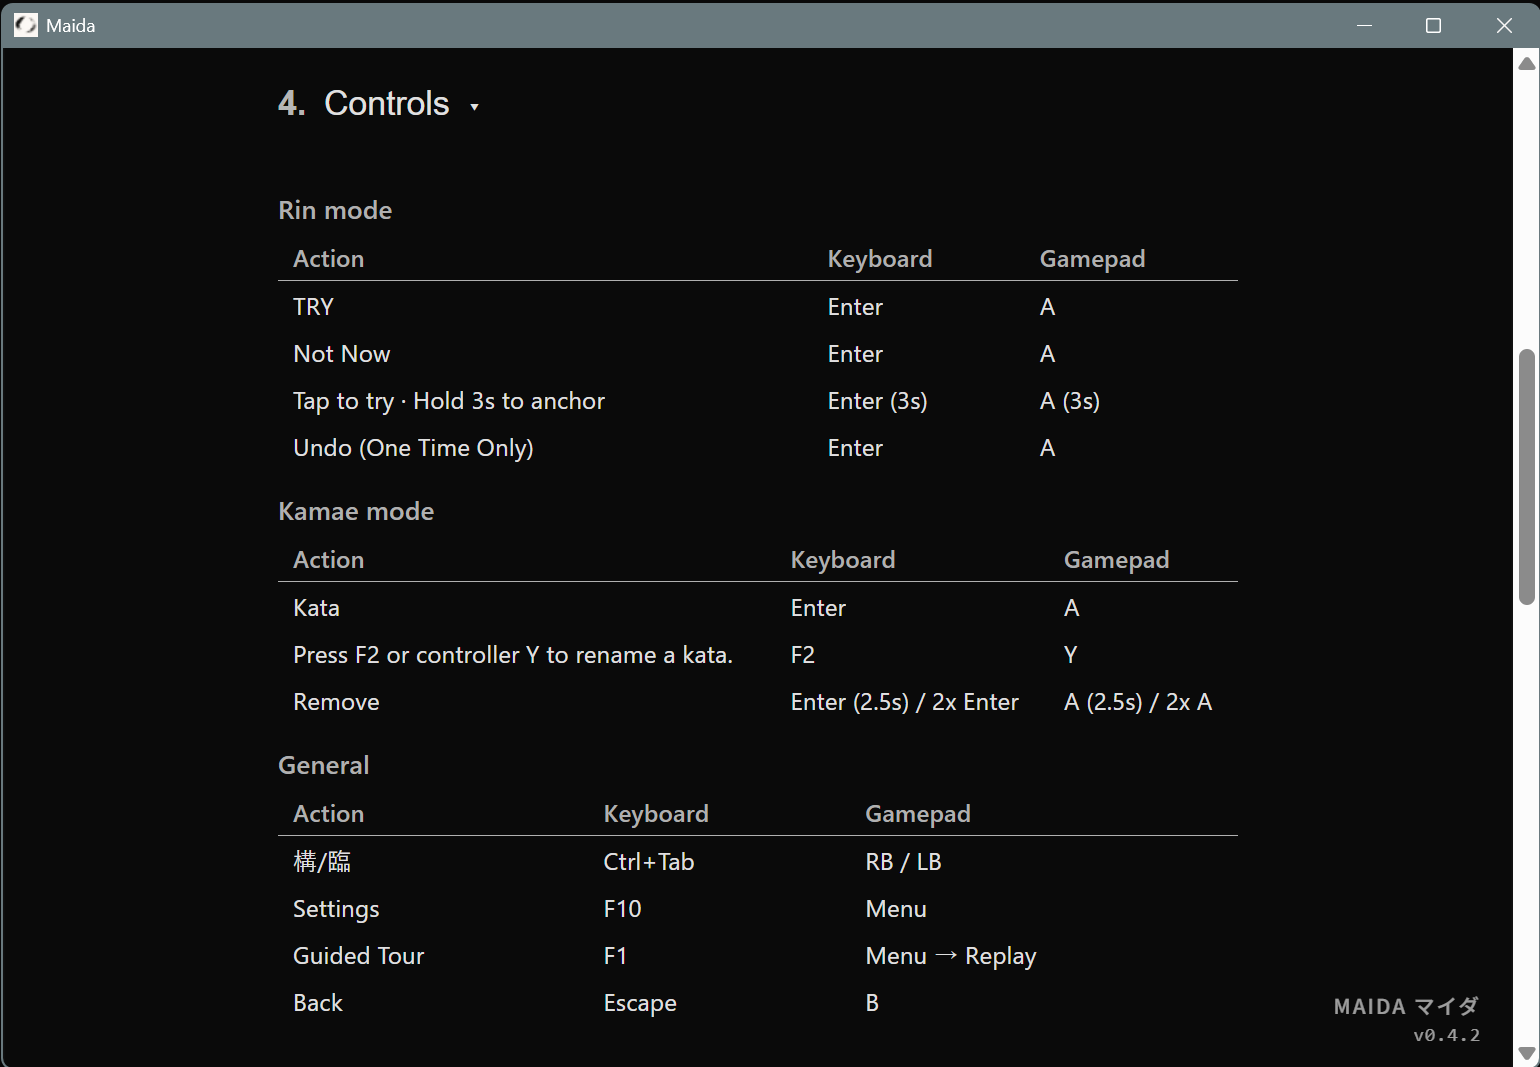
Task: Minimize the Maida window
Action: pyautogui.click(x=1364, y=25)
